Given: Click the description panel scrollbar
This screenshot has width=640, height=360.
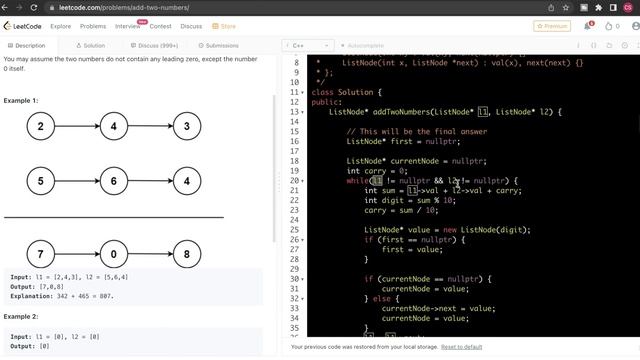Looking at the screenshot, I should [274, 168].
